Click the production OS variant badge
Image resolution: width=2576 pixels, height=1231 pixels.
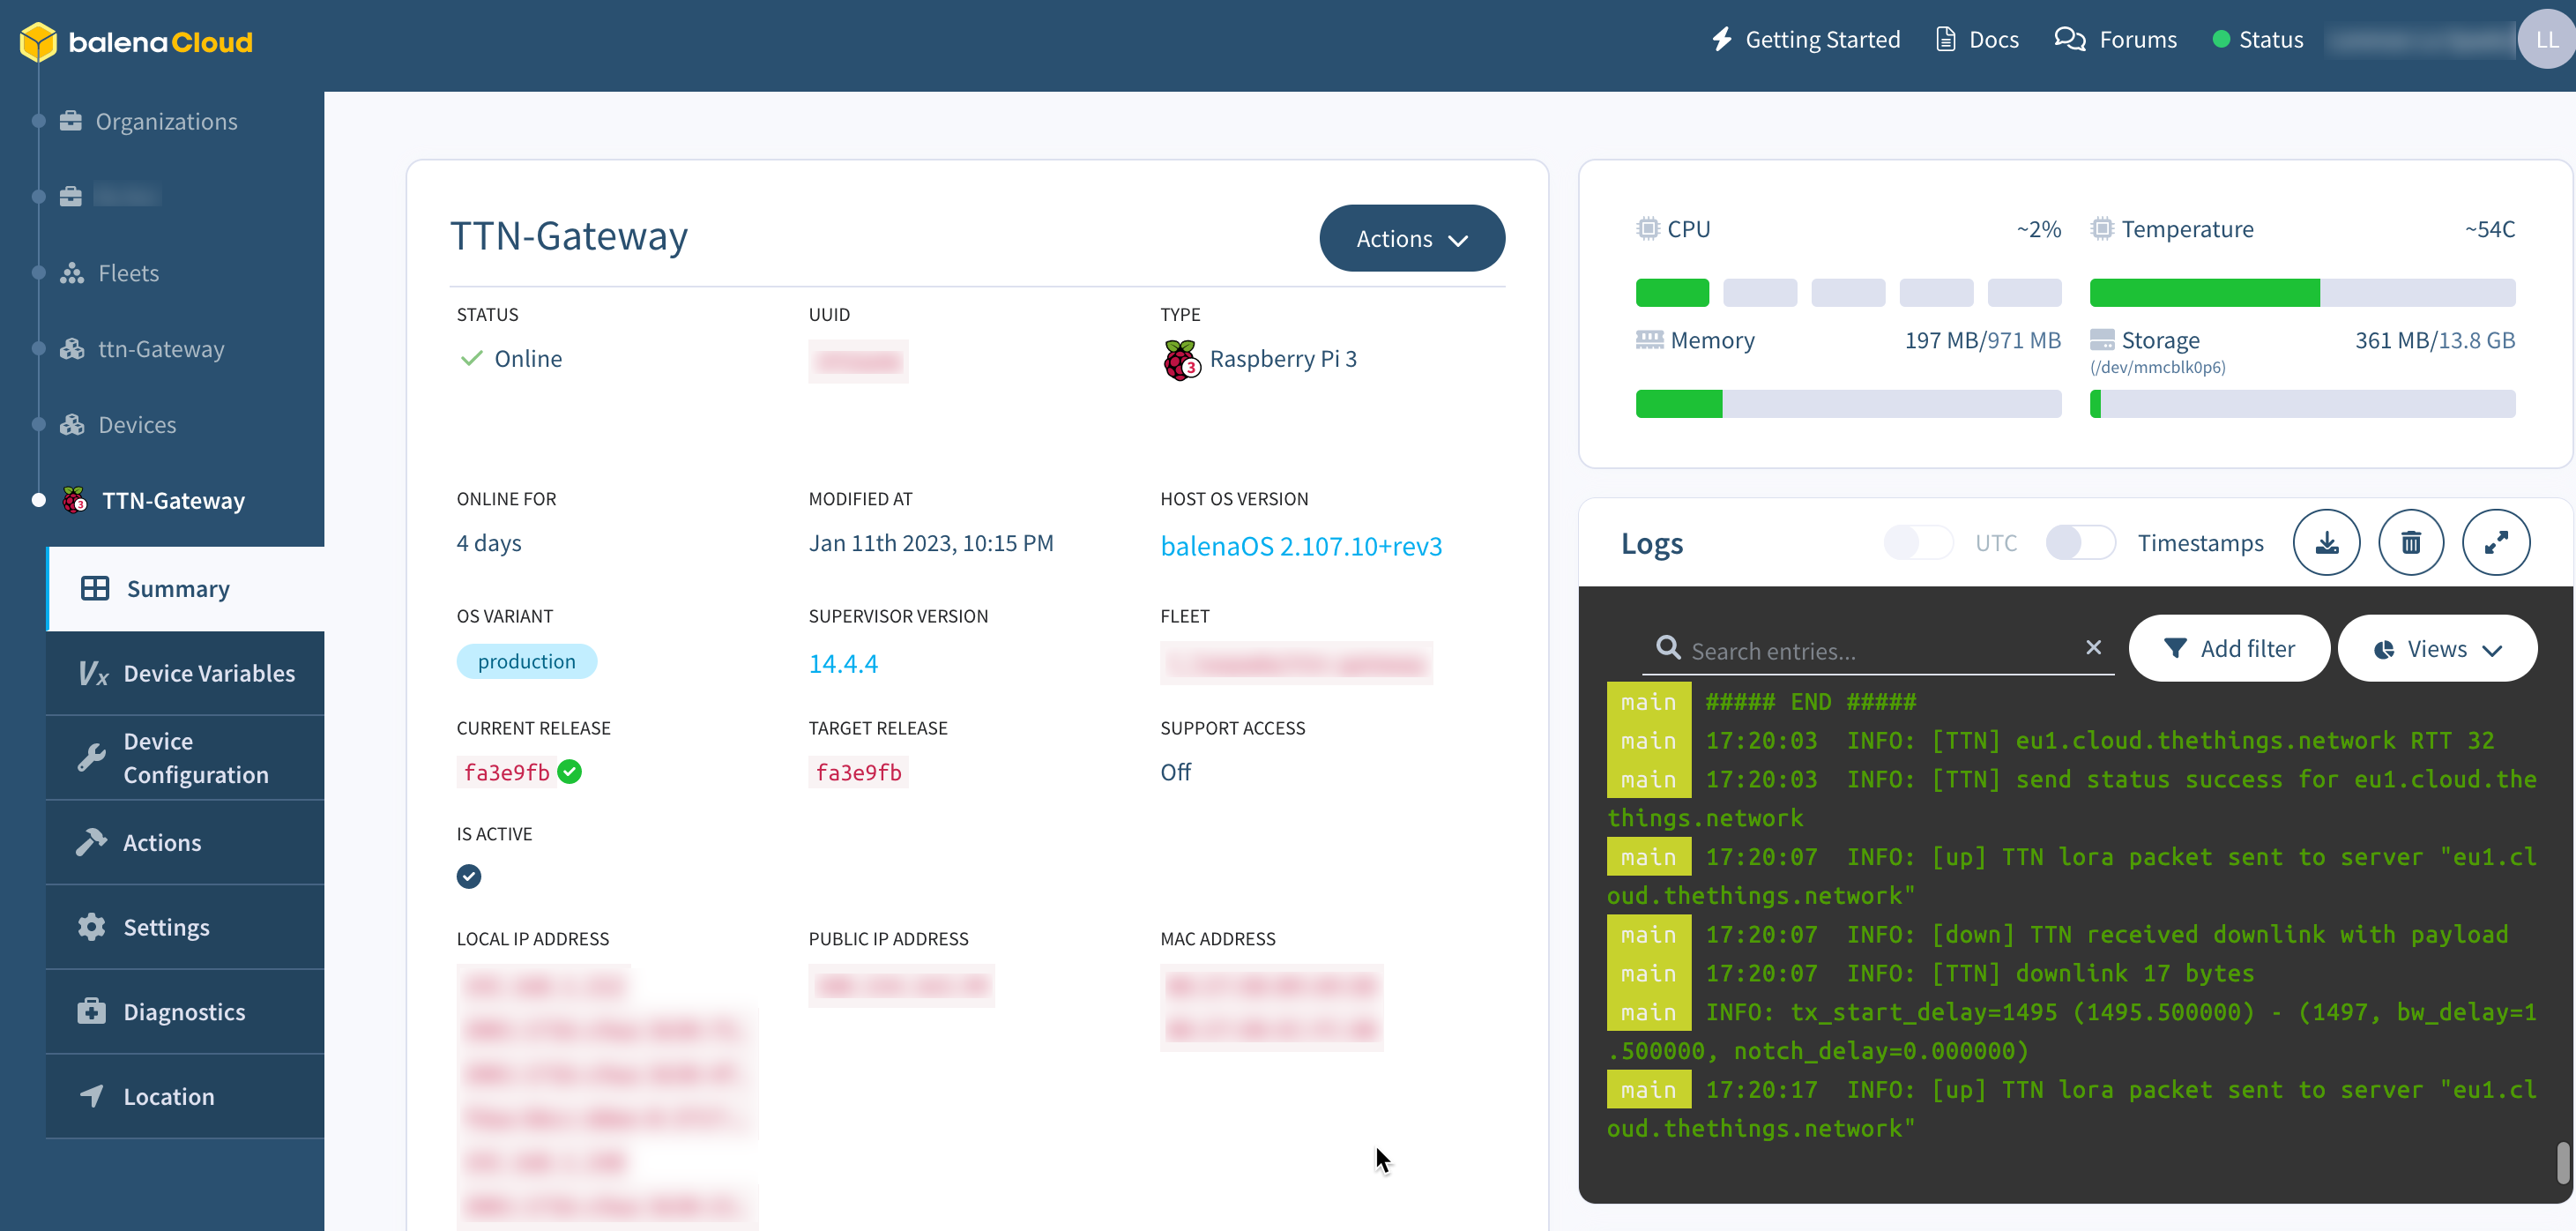point(527,662)
